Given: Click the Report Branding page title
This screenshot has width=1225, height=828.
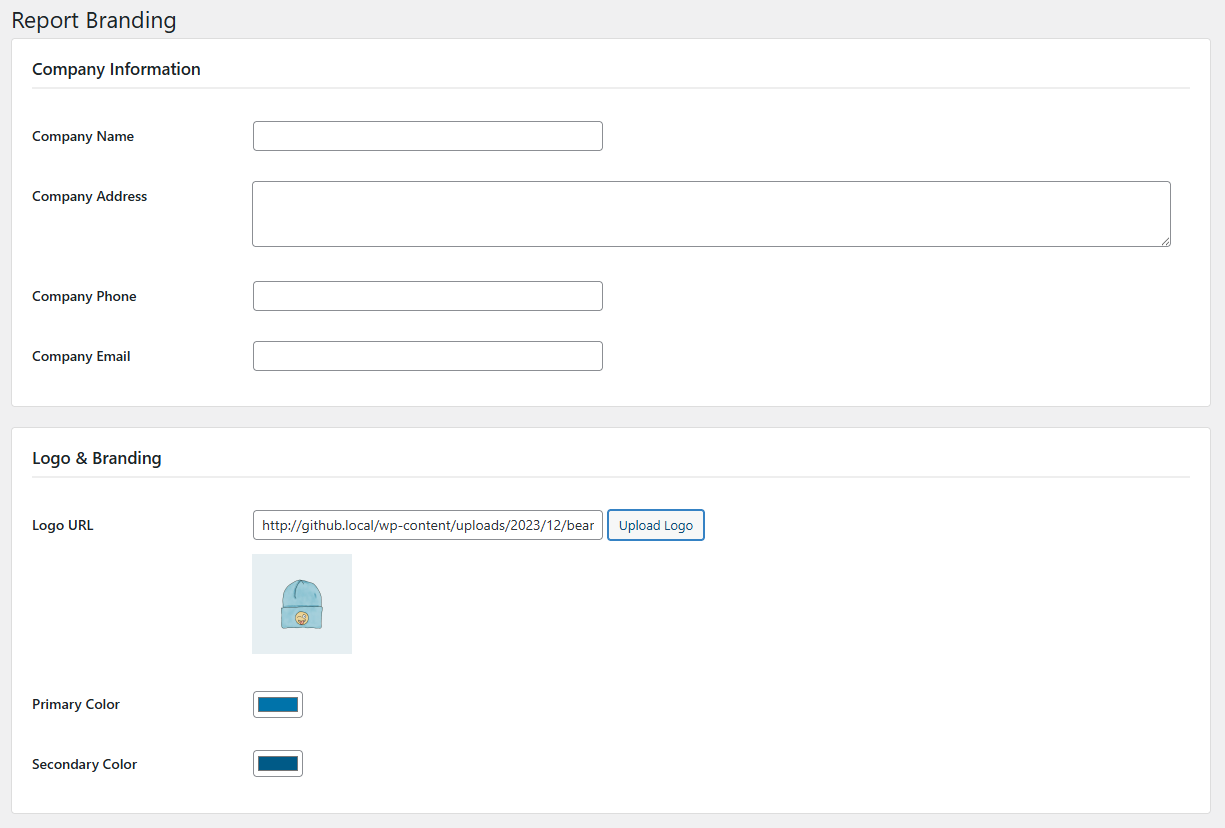Looking at the screenshot, I should click(94, 20).
